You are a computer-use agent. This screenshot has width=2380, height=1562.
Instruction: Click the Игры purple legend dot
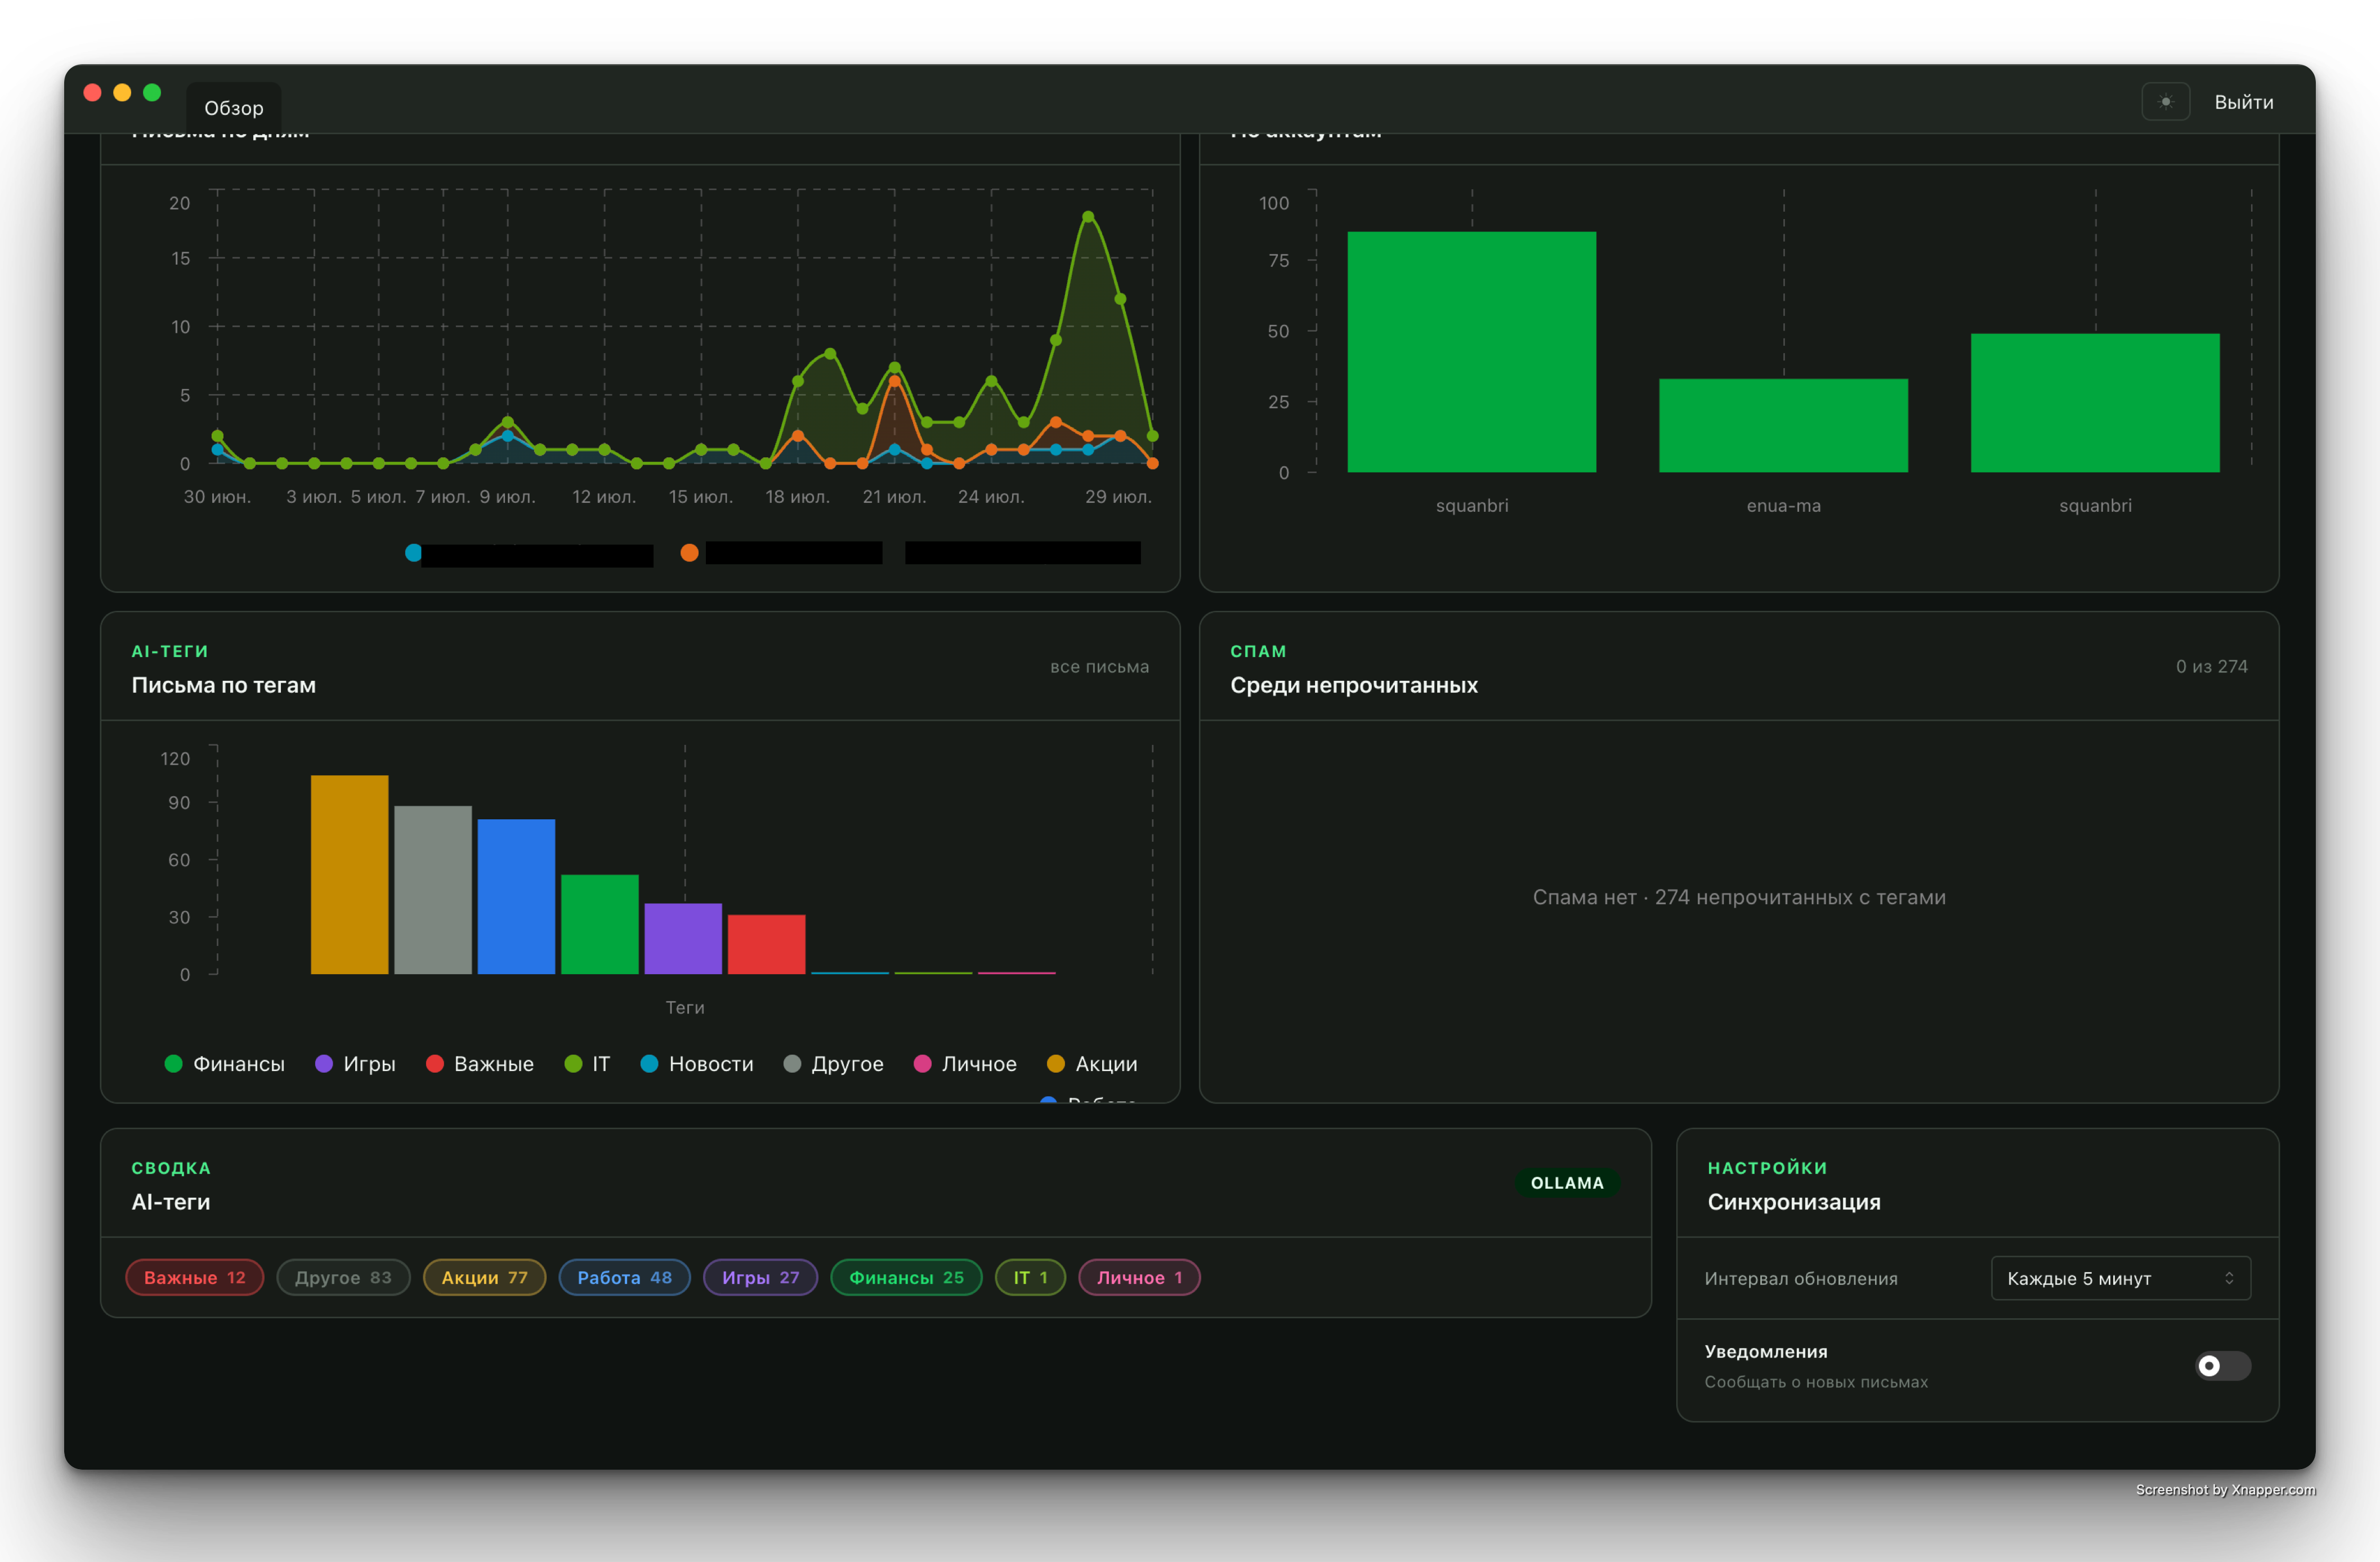pyautogui.click(x=324, y=1064)
